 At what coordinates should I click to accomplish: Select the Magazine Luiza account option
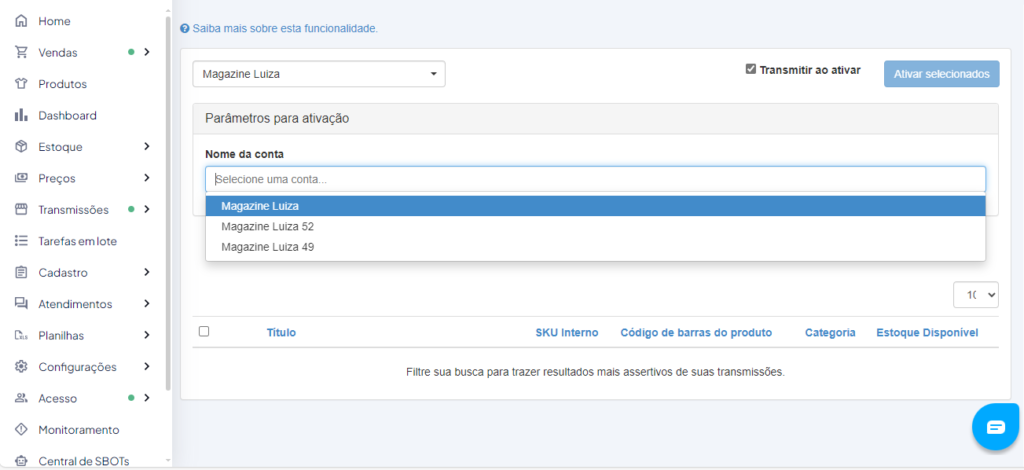point(595,206)
